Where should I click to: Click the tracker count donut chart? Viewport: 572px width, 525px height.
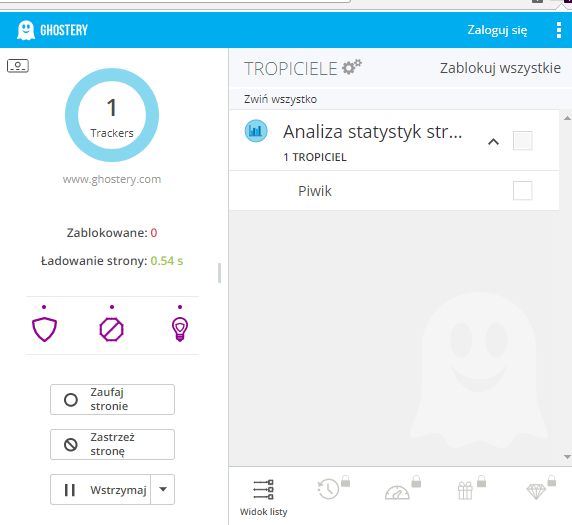[x=112, y=115]
